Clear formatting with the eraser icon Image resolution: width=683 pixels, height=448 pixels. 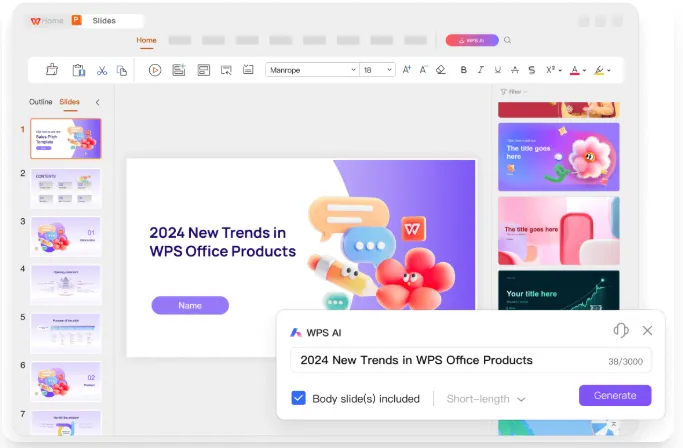point(441,70)
